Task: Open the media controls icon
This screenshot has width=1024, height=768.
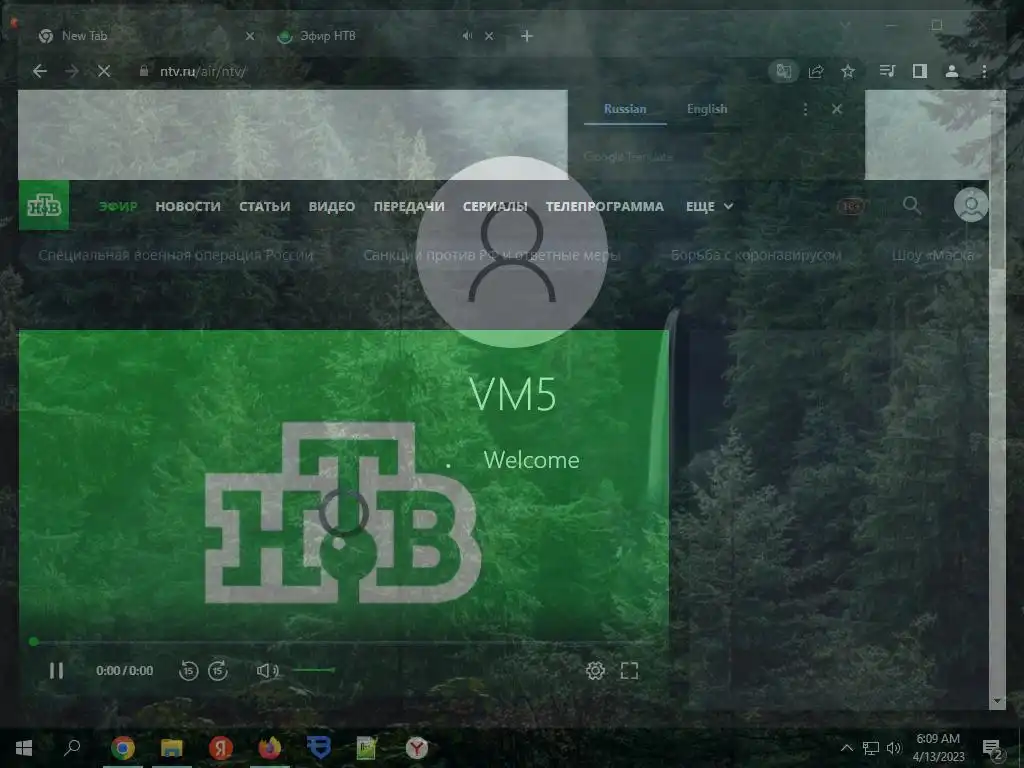Action: [887, 71]
